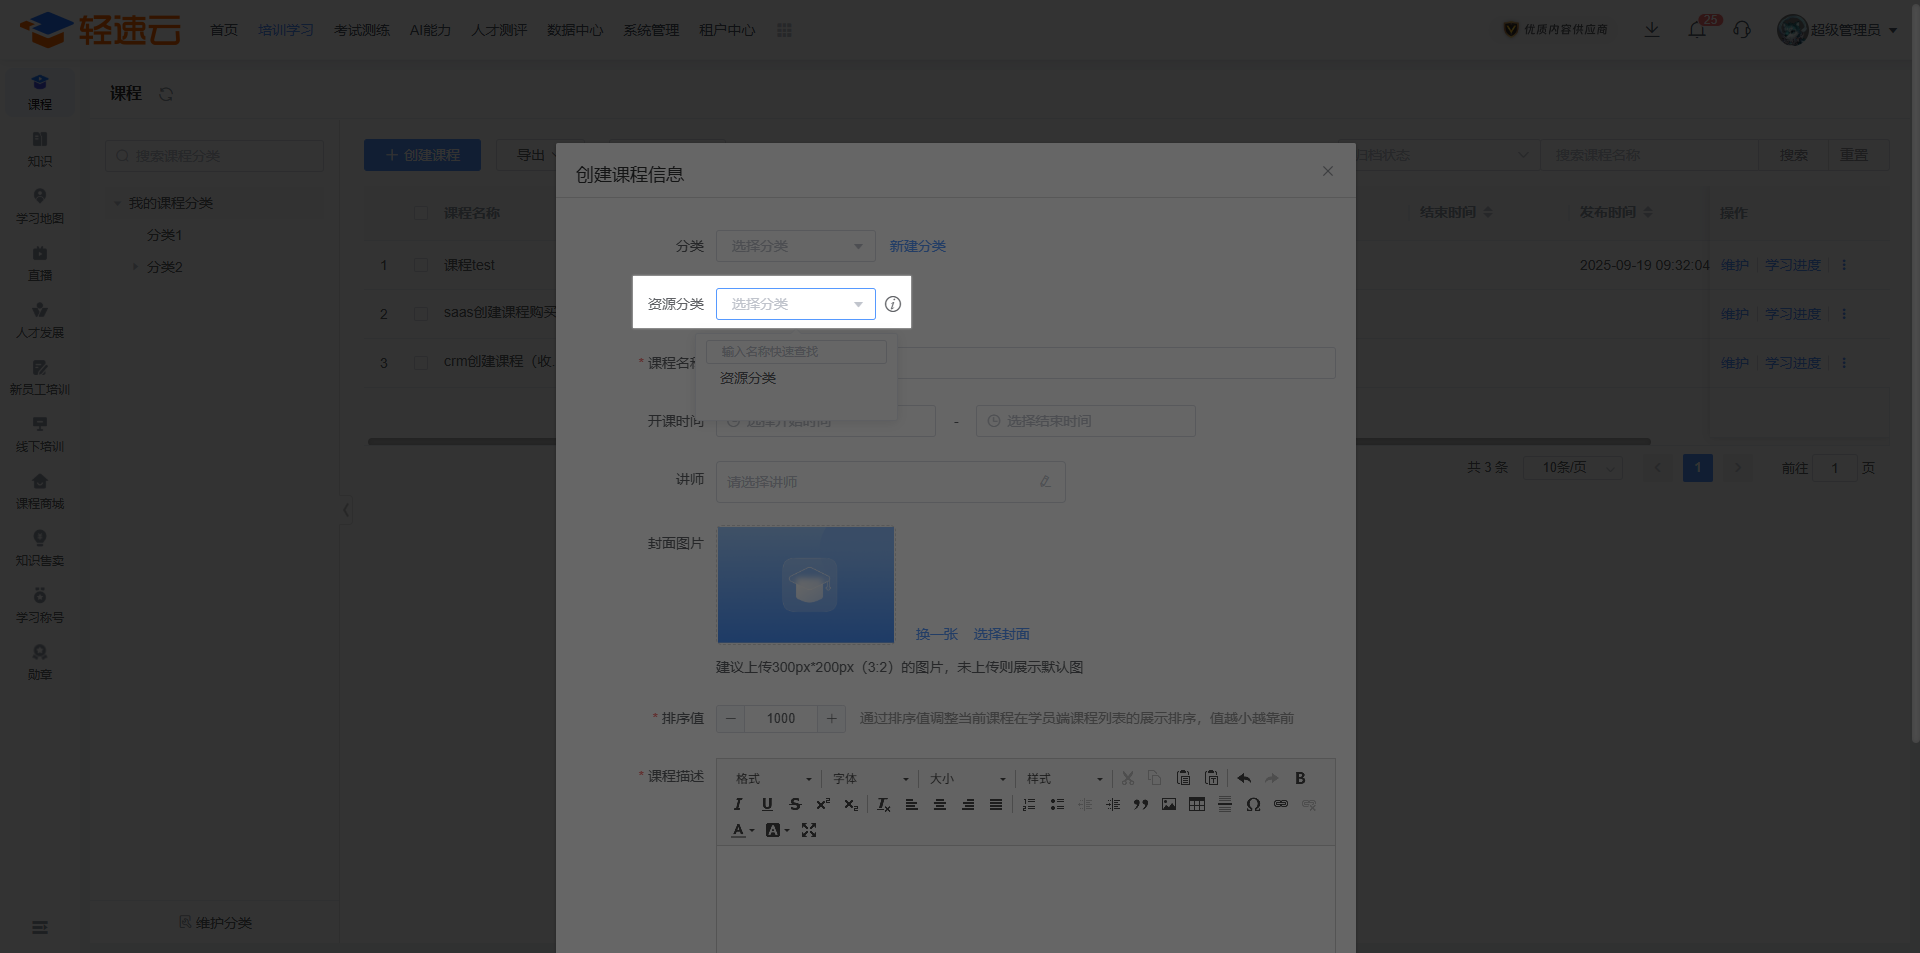Select the saas创建课程 row checkbox

click(x=421, y=313)
